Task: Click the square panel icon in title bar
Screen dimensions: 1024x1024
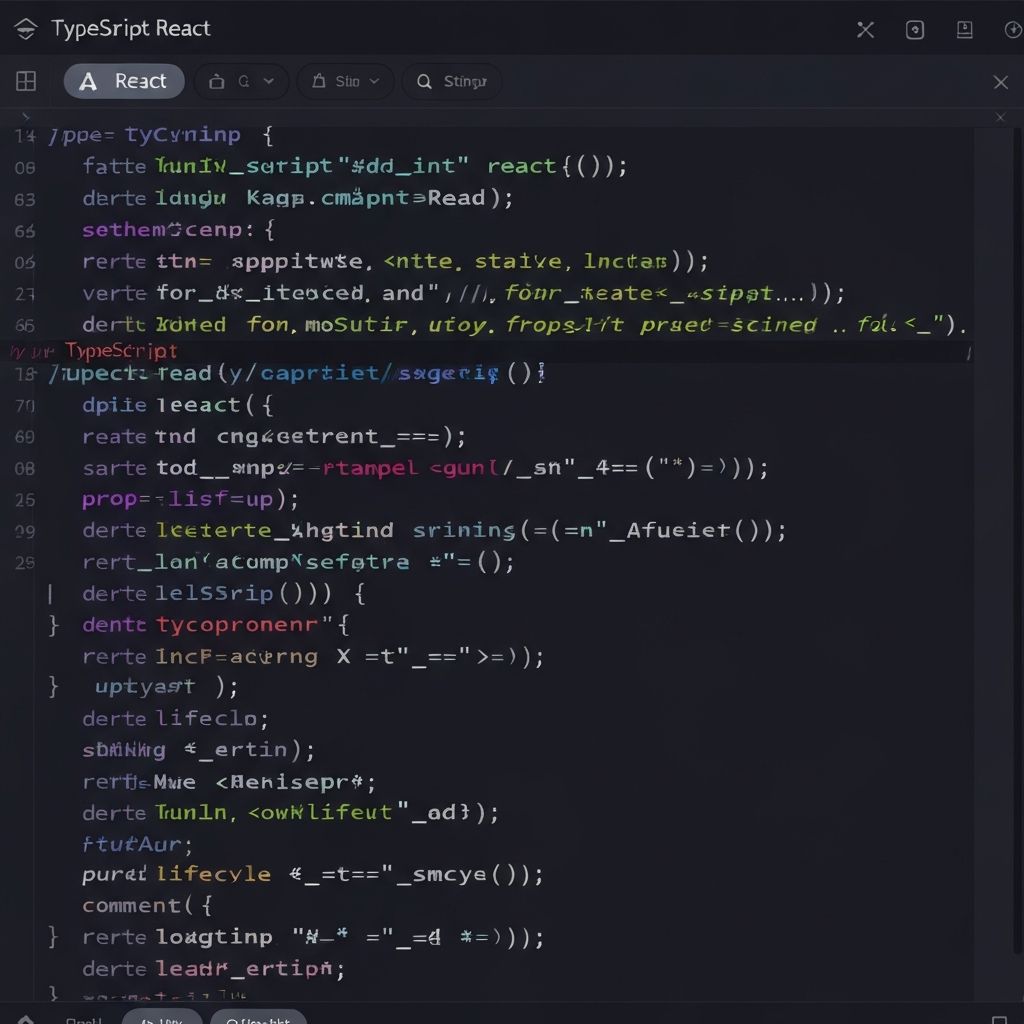Action: [x=915, y=30]
